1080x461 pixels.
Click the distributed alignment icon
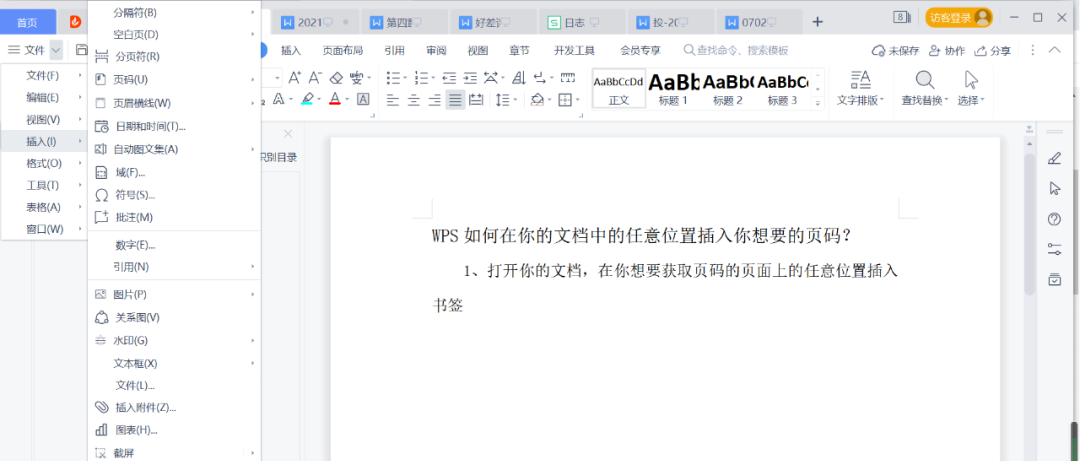(x=475, y=100)
